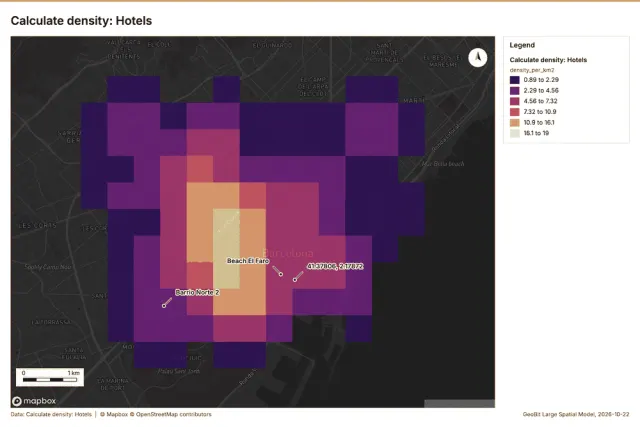The width and height of the screenshot is (640, 427).
Task: Click the 16.1 to 19 range text
Action: 536,133
